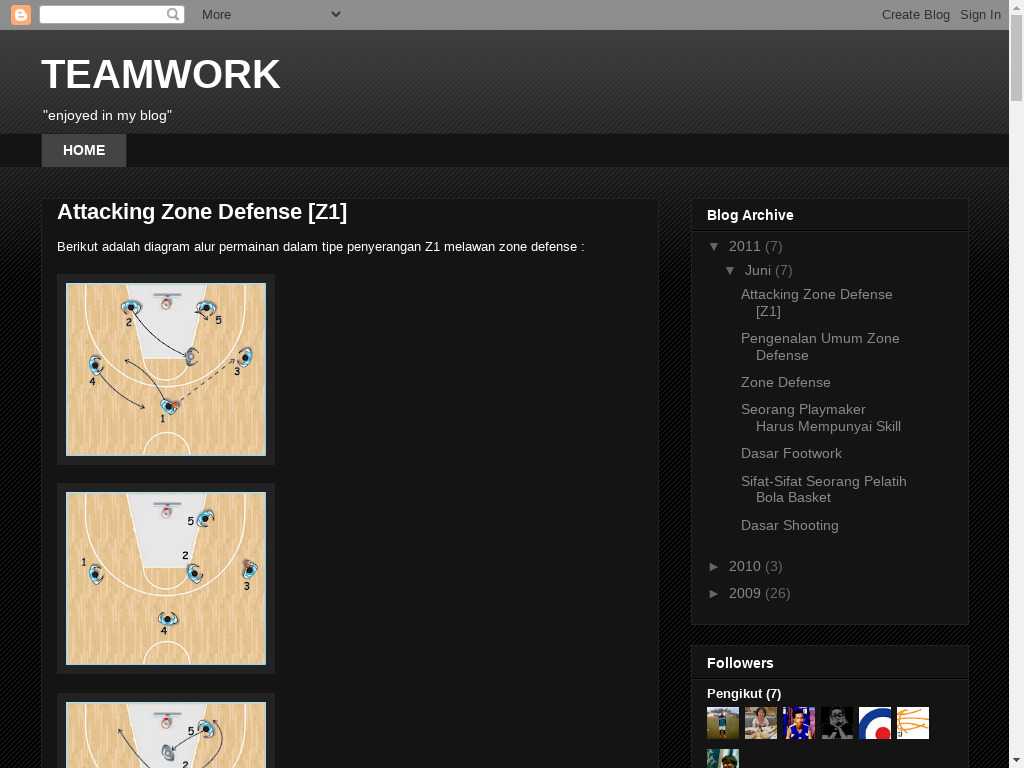The height and width of the screenshot is (768, 1024).
Task: Open the Attacking Zone Defense [Z1] post title
Action: [x=202, y=212]
